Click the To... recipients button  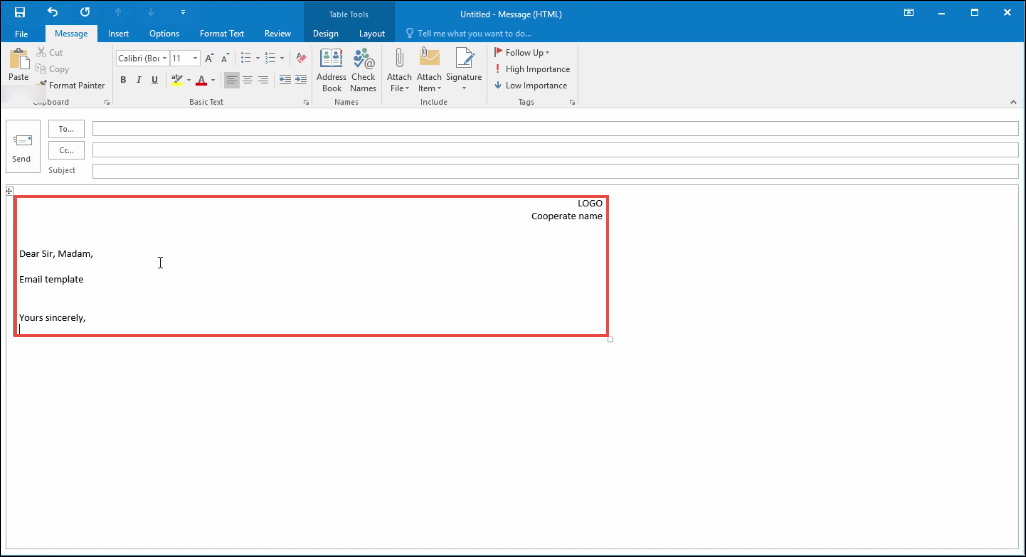click(66, 129)
